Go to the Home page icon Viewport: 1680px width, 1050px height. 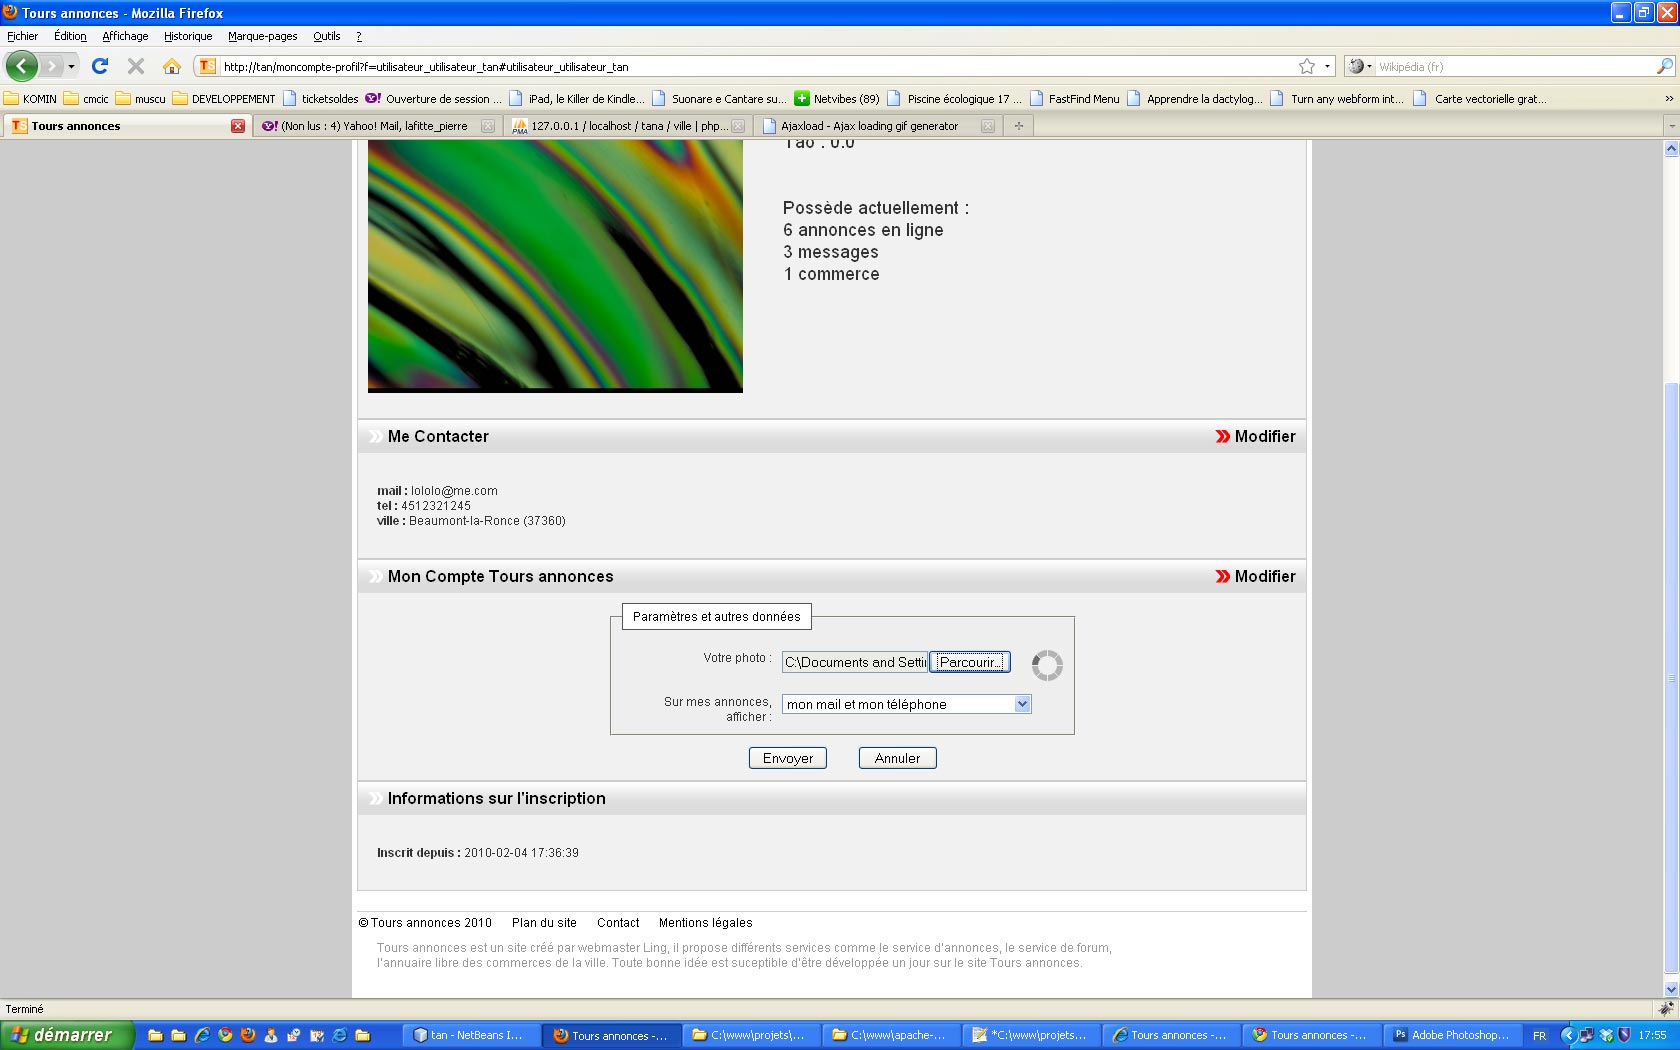pyautogui.click(x=172, y=66)
